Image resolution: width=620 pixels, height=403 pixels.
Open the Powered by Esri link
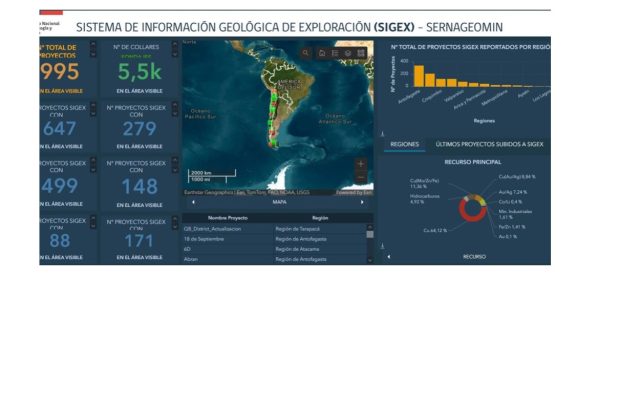[x=354, y=193]
